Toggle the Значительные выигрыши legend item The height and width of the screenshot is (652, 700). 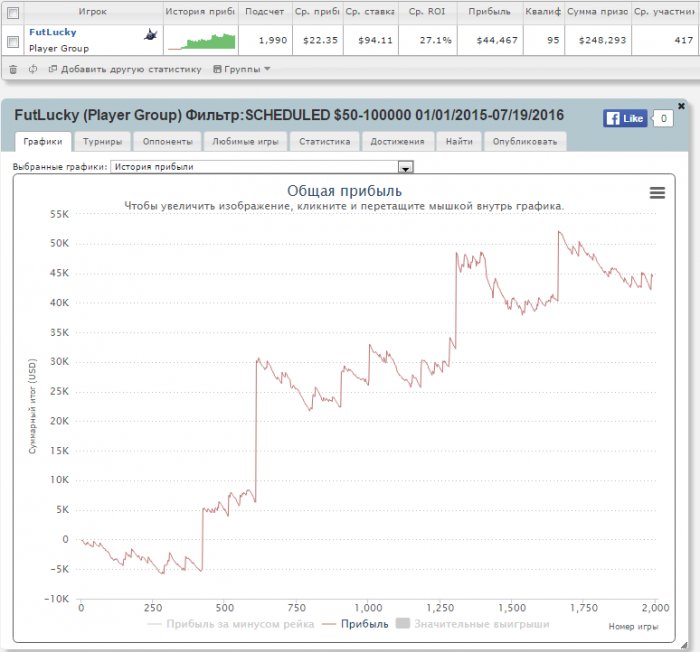(473, 624)
